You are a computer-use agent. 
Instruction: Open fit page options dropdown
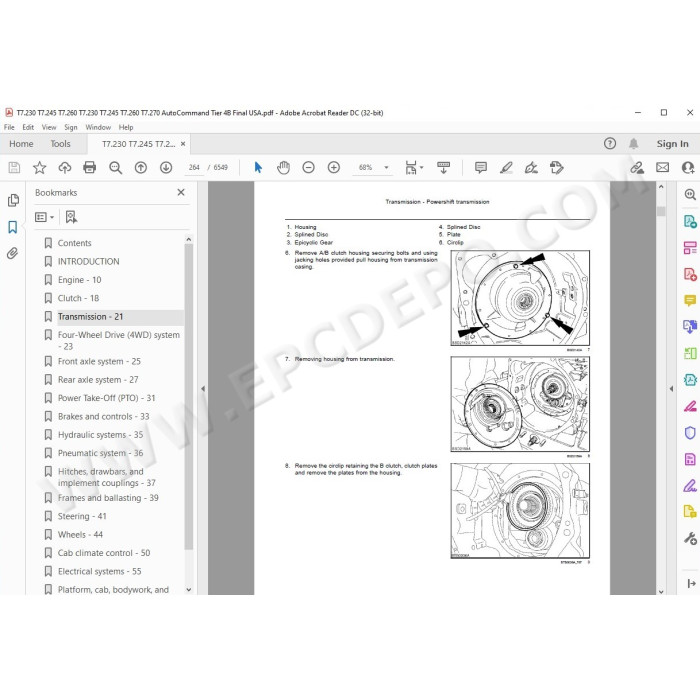[413, 168]
